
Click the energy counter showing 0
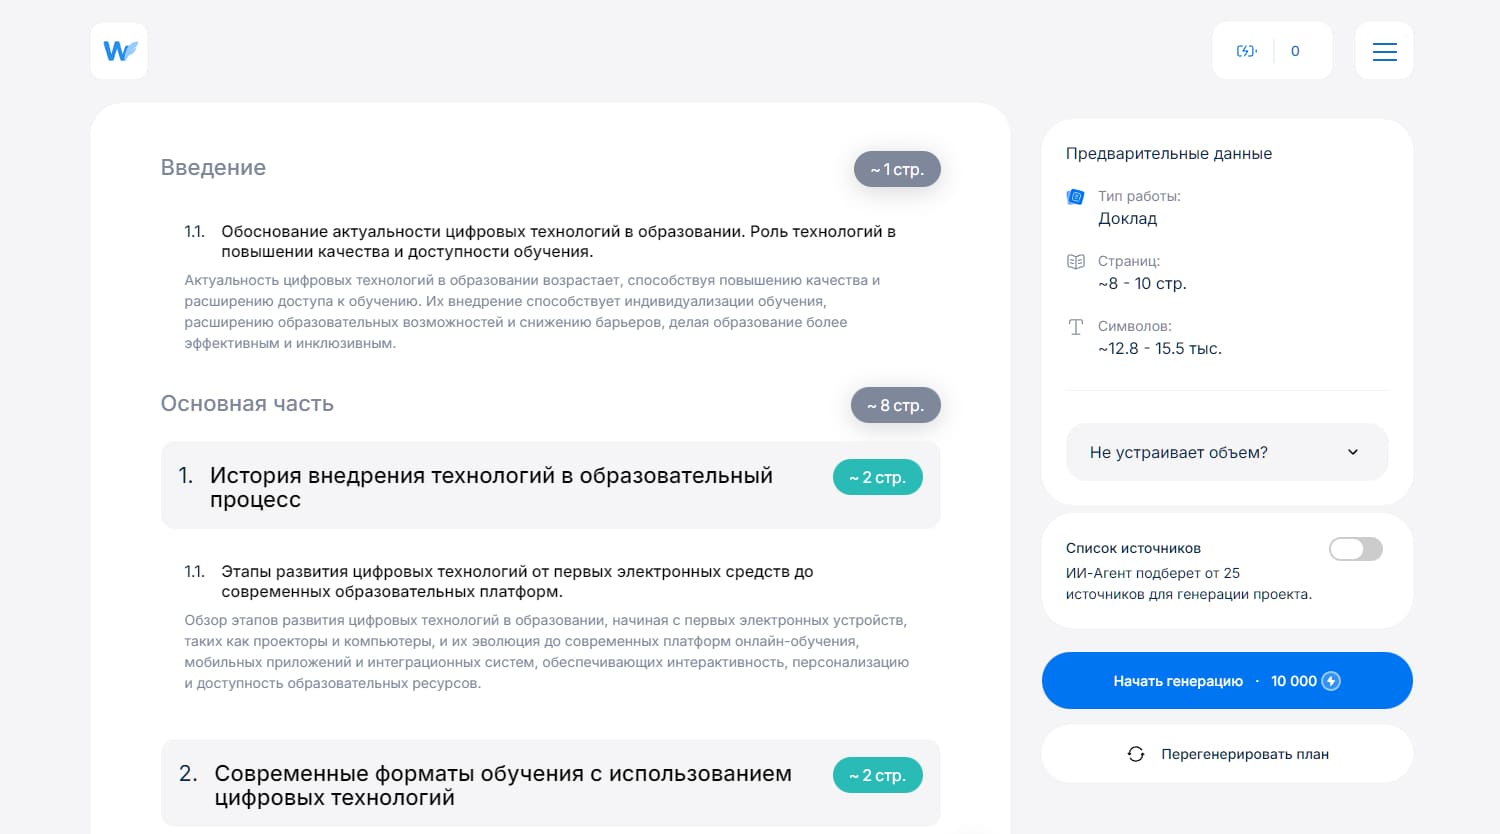coord(1295,50)
